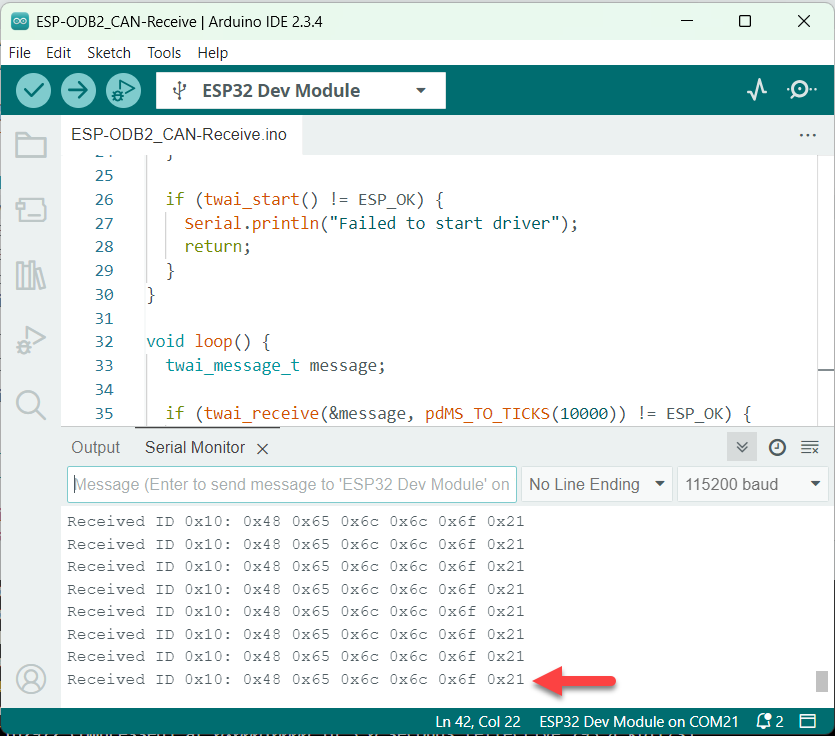Select the Serial Monitor tab
Image resolution: width=835 pixels, height=736 pixels.
coord(195,447)
